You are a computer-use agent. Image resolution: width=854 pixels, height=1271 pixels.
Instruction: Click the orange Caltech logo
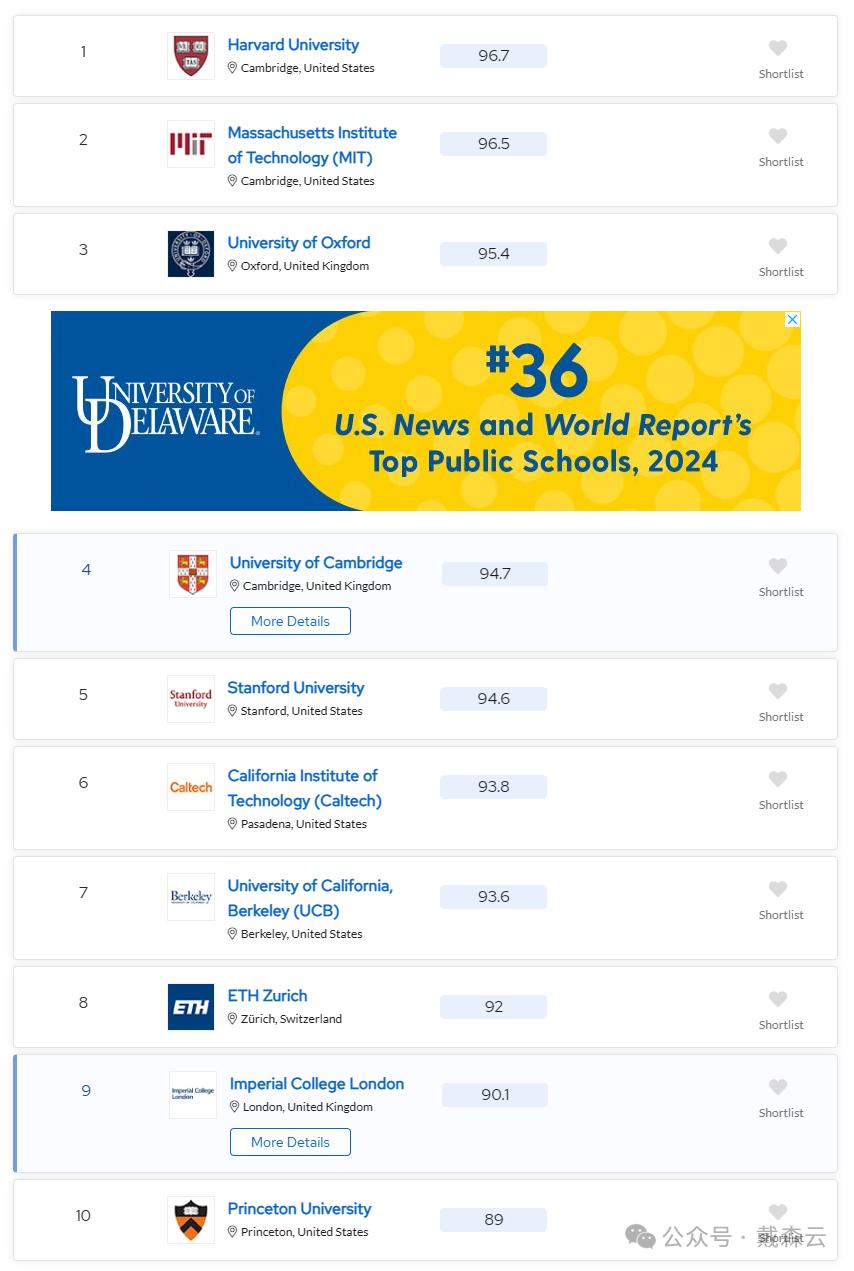point(190,787)
